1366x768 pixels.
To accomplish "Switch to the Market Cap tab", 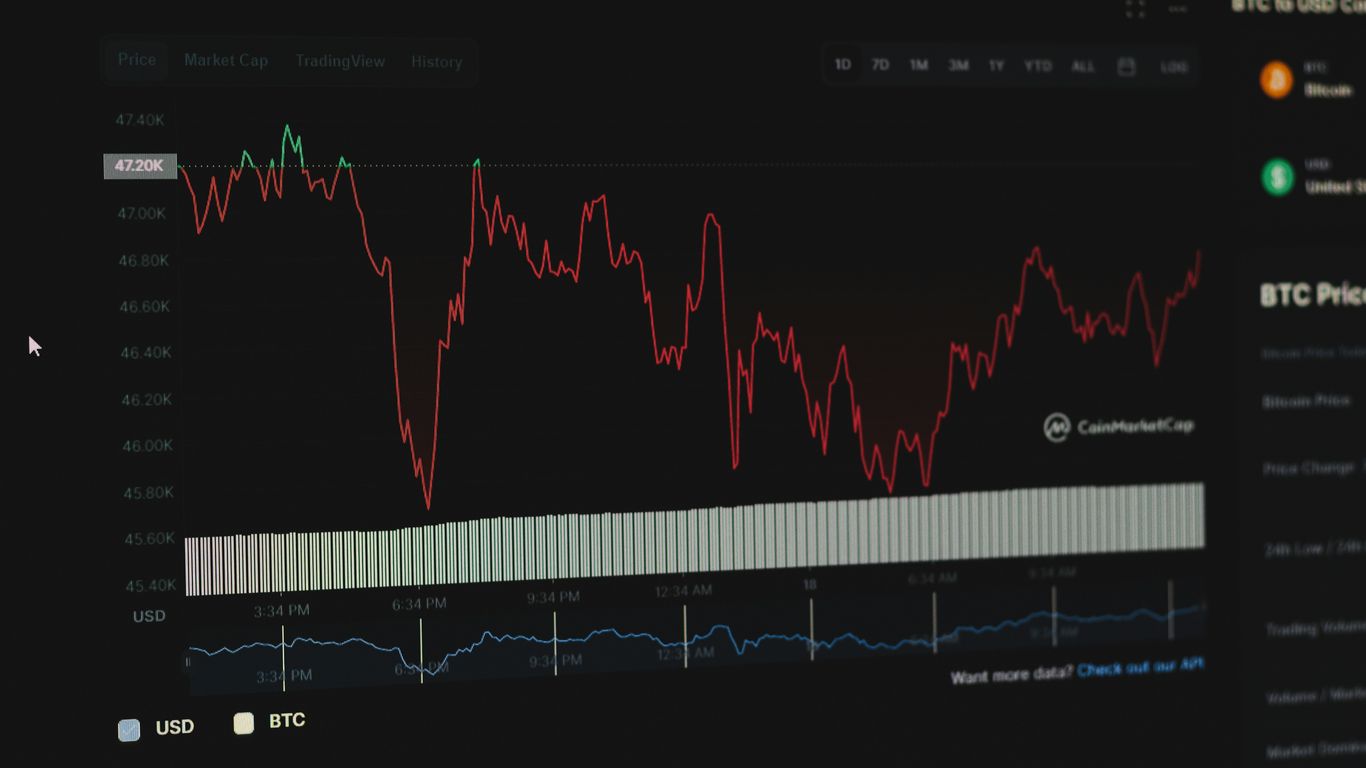I will [x=226, y=60].
